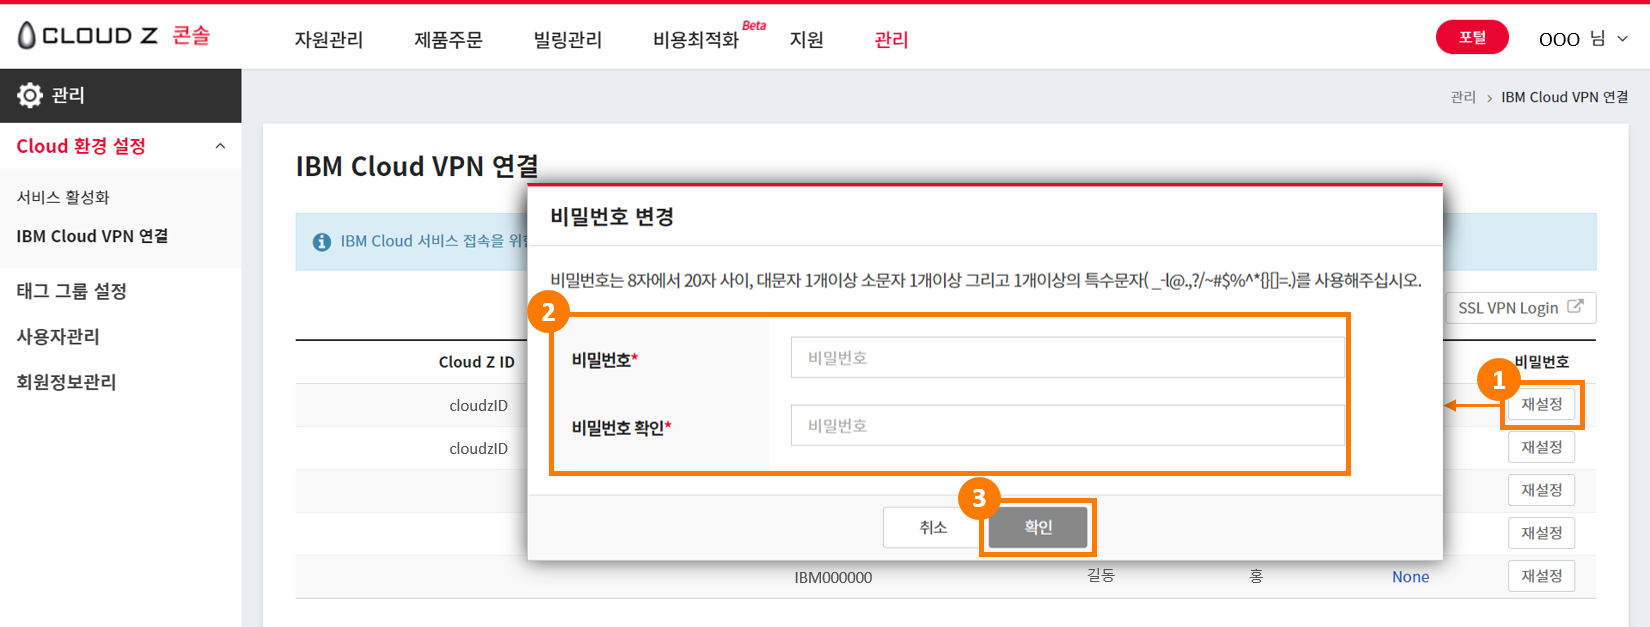The height and width of the screenshot is (627, 1650).
Task: Click the gear icon beside 관리 header
Action: pos(30,95)
